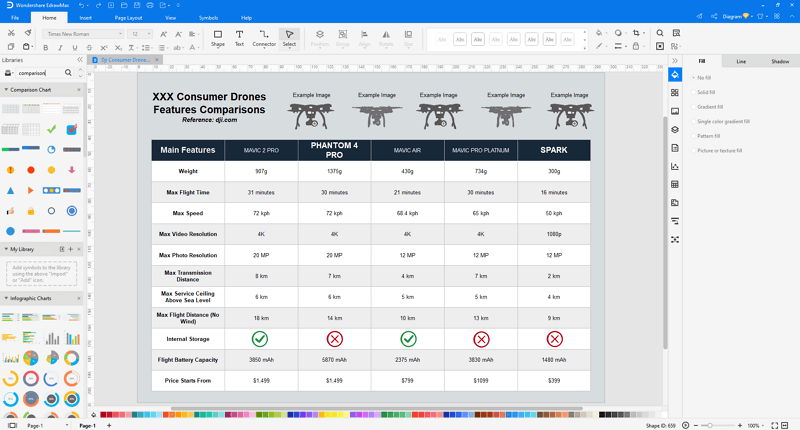Click the Print icon in title bar
Screen dimensions: 800x430
[x=149, y=5]
